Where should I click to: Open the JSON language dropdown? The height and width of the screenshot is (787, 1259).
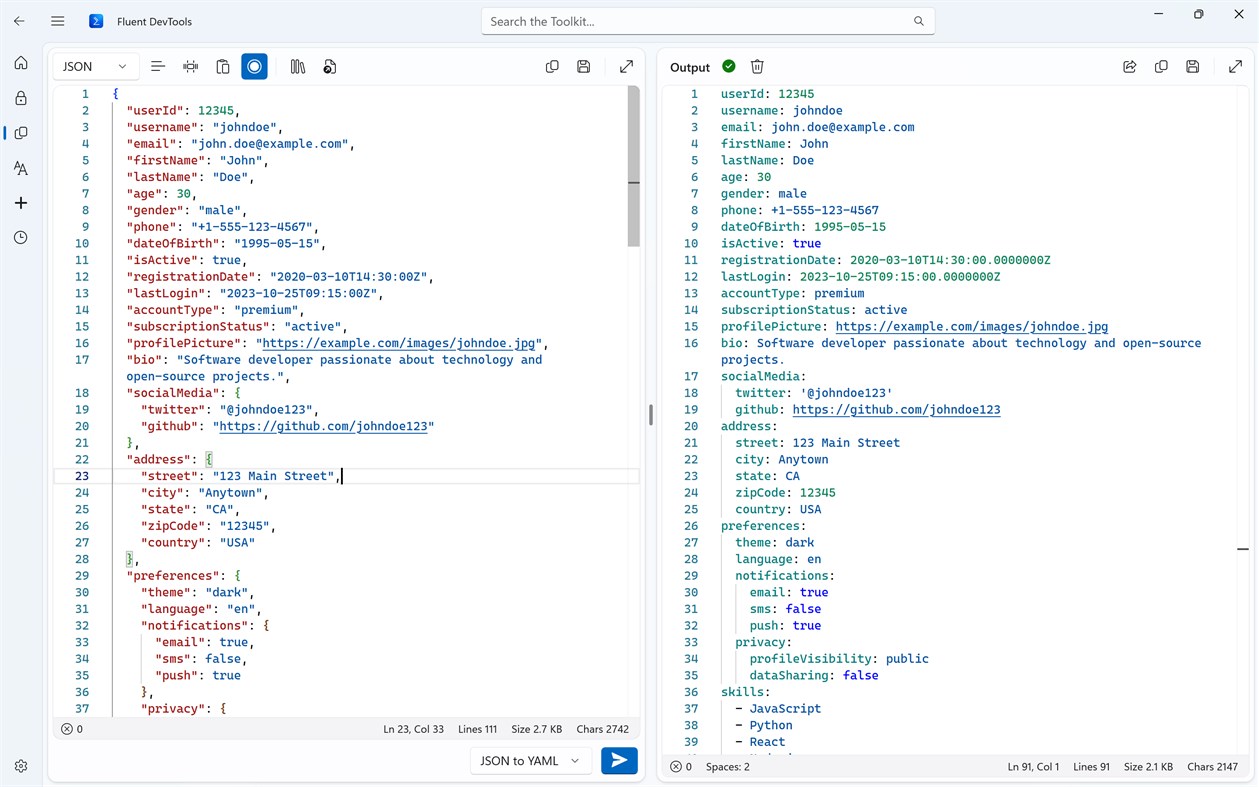[x=95, y=67]
